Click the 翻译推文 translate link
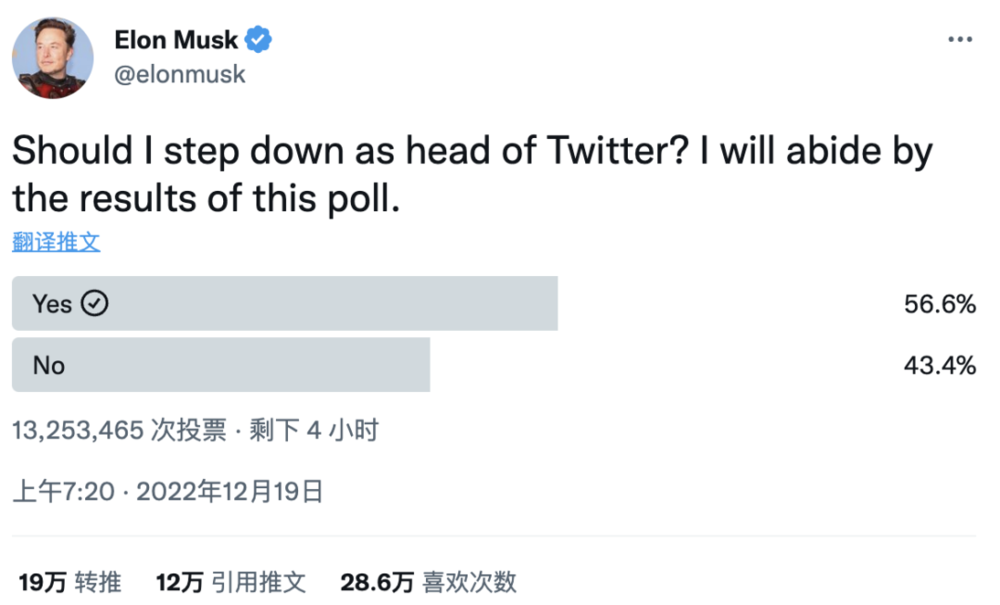The image size is (1000, 605). (x=56, y=242)
